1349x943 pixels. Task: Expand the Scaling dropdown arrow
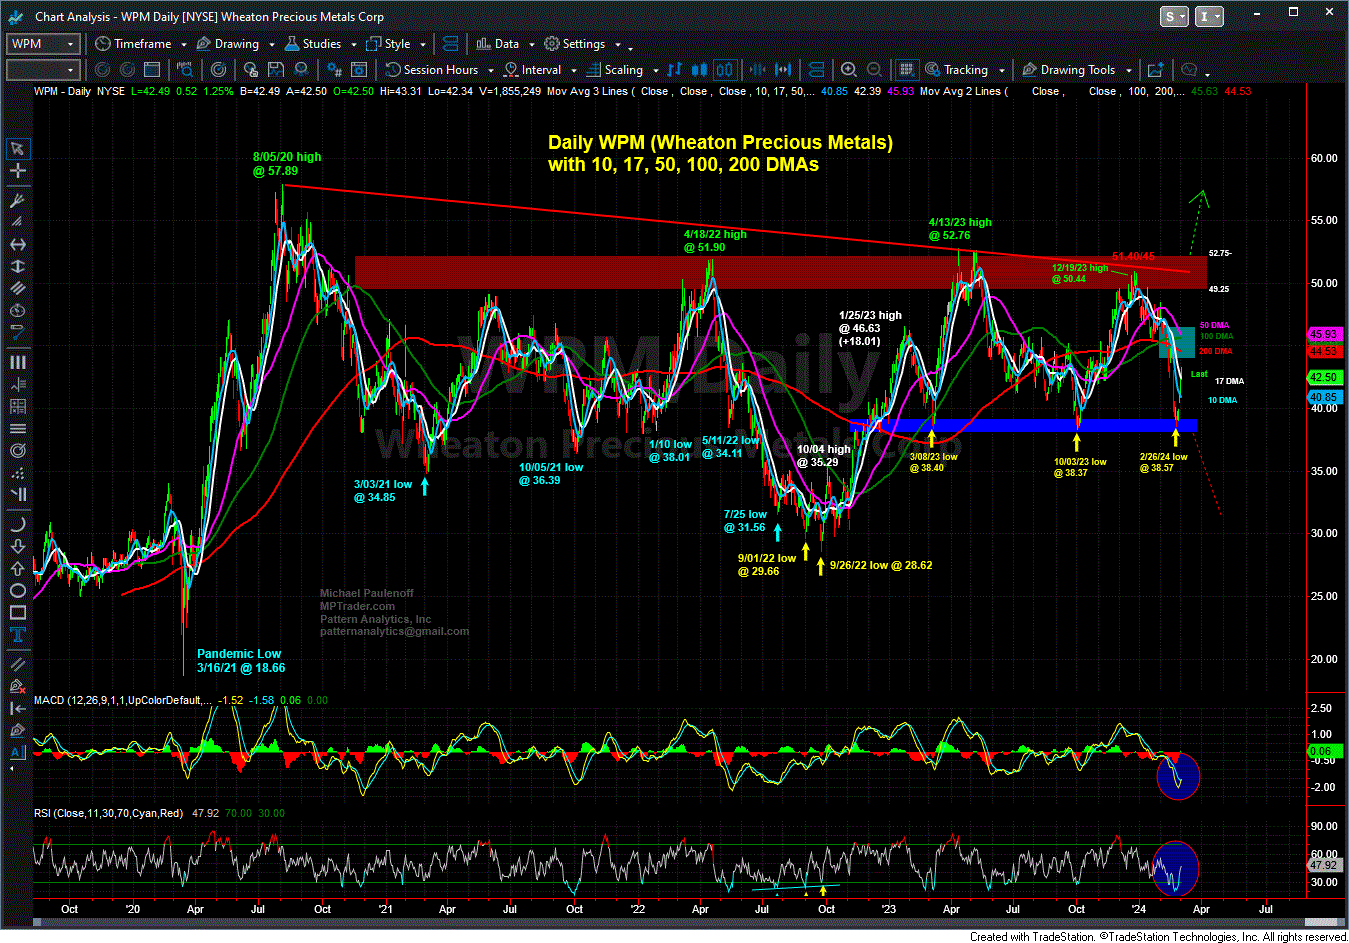coord(655,70)
